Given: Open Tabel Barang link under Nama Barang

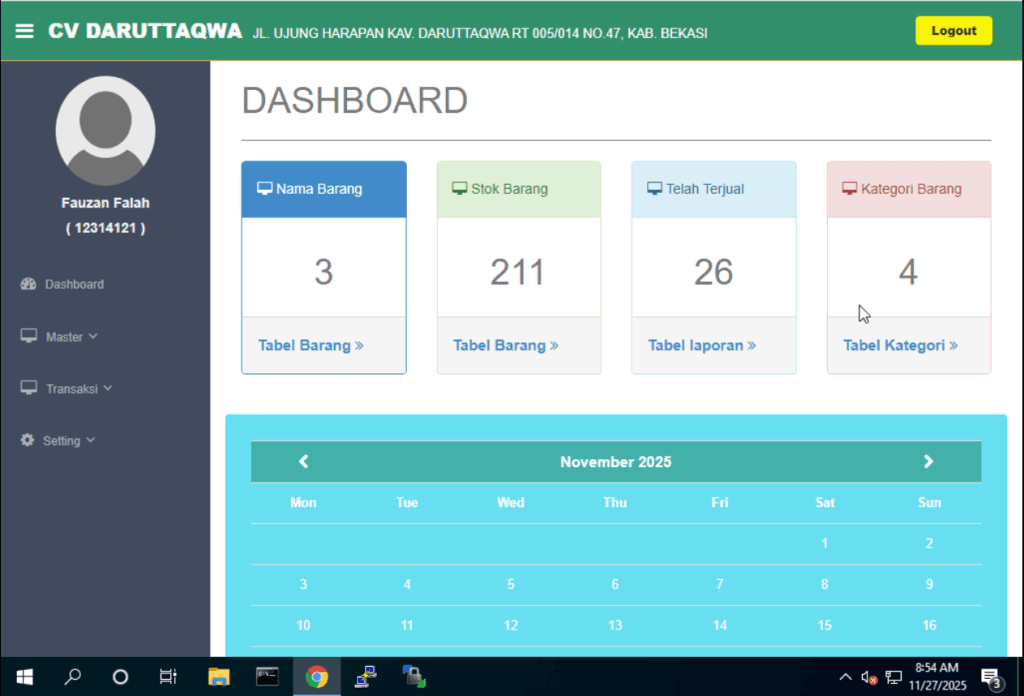Looking at the screenshot, I should click(x=310, y=346).
